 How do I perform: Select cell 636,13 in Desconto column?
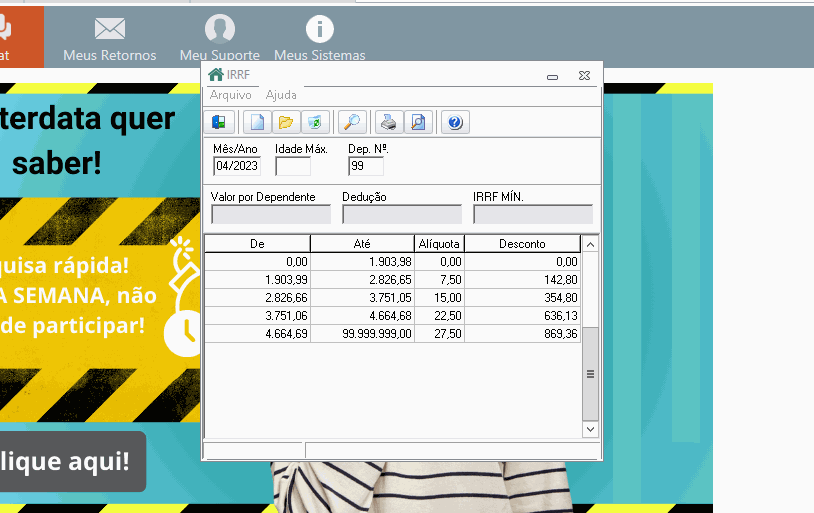[522, 316]
